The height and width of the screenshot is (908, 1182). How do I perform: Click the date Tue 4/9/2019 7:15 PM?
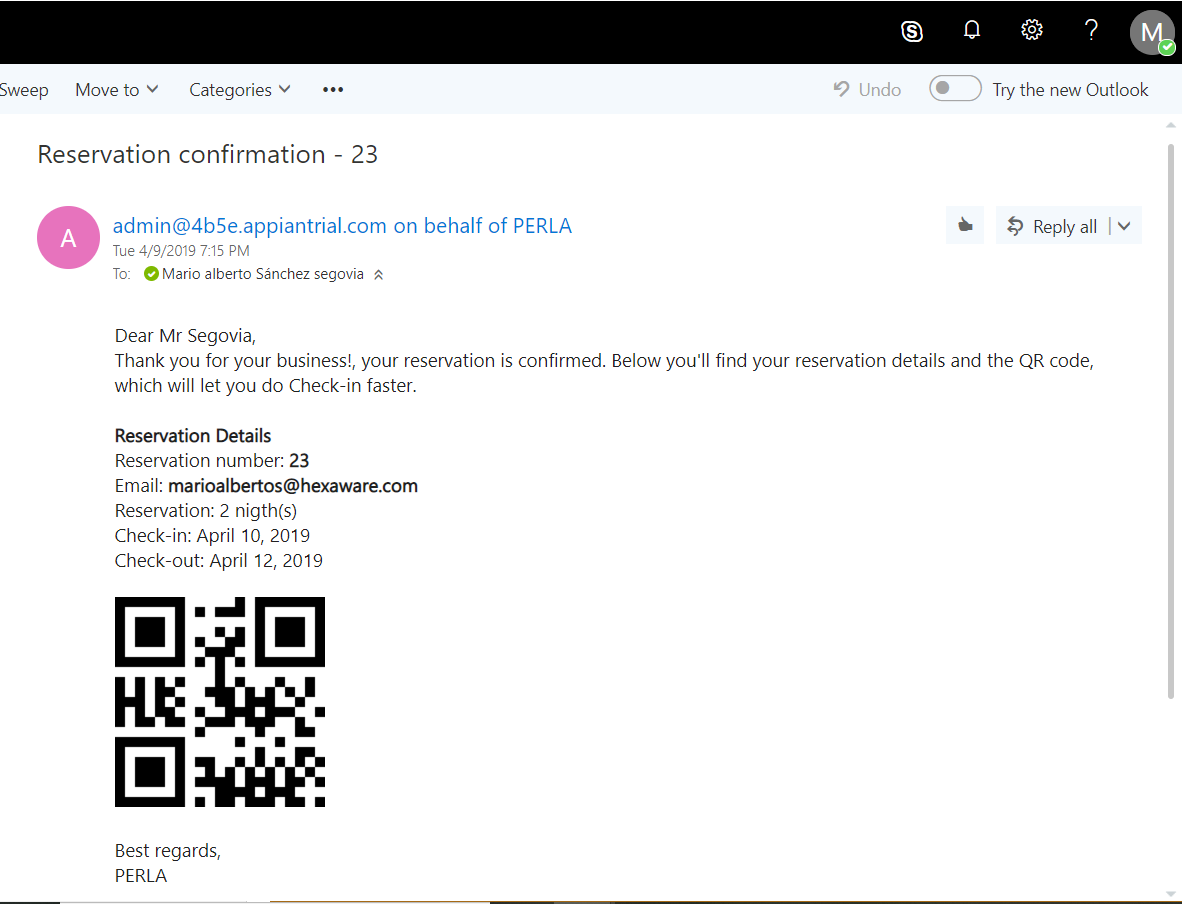[181, 250]
